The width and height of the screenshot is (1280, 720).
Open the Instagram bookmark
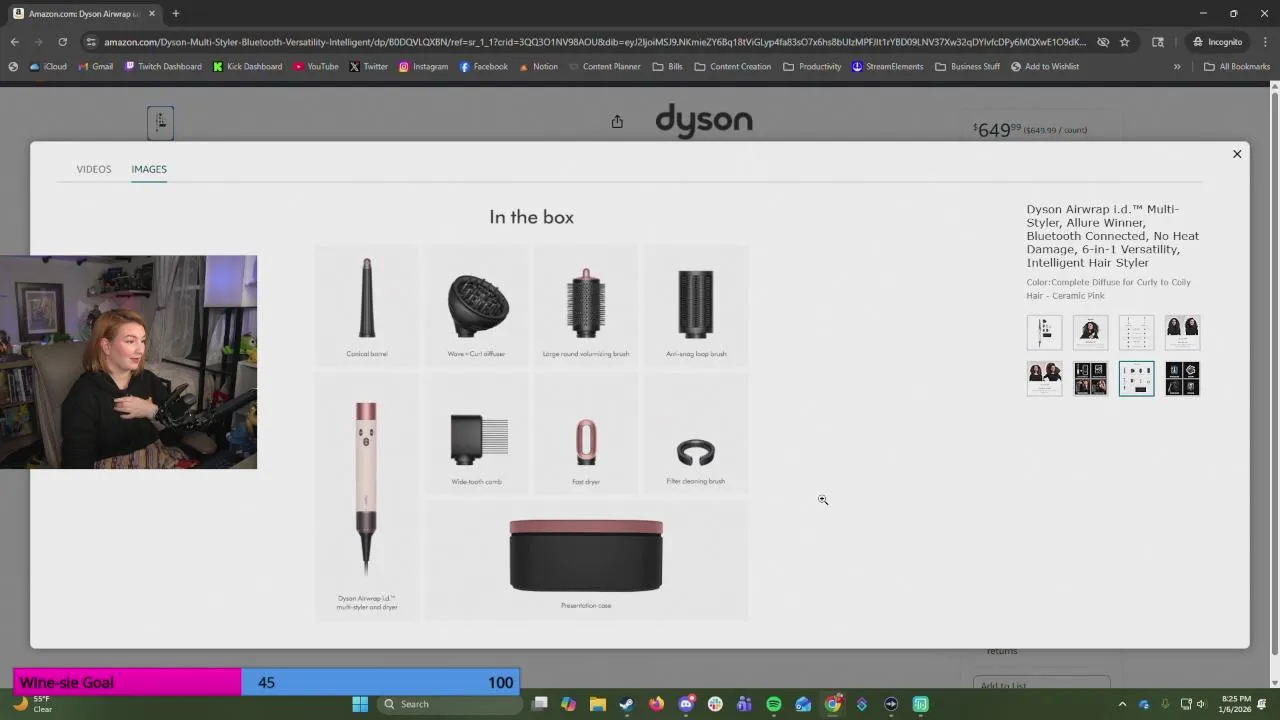click(x=423, y=67)
